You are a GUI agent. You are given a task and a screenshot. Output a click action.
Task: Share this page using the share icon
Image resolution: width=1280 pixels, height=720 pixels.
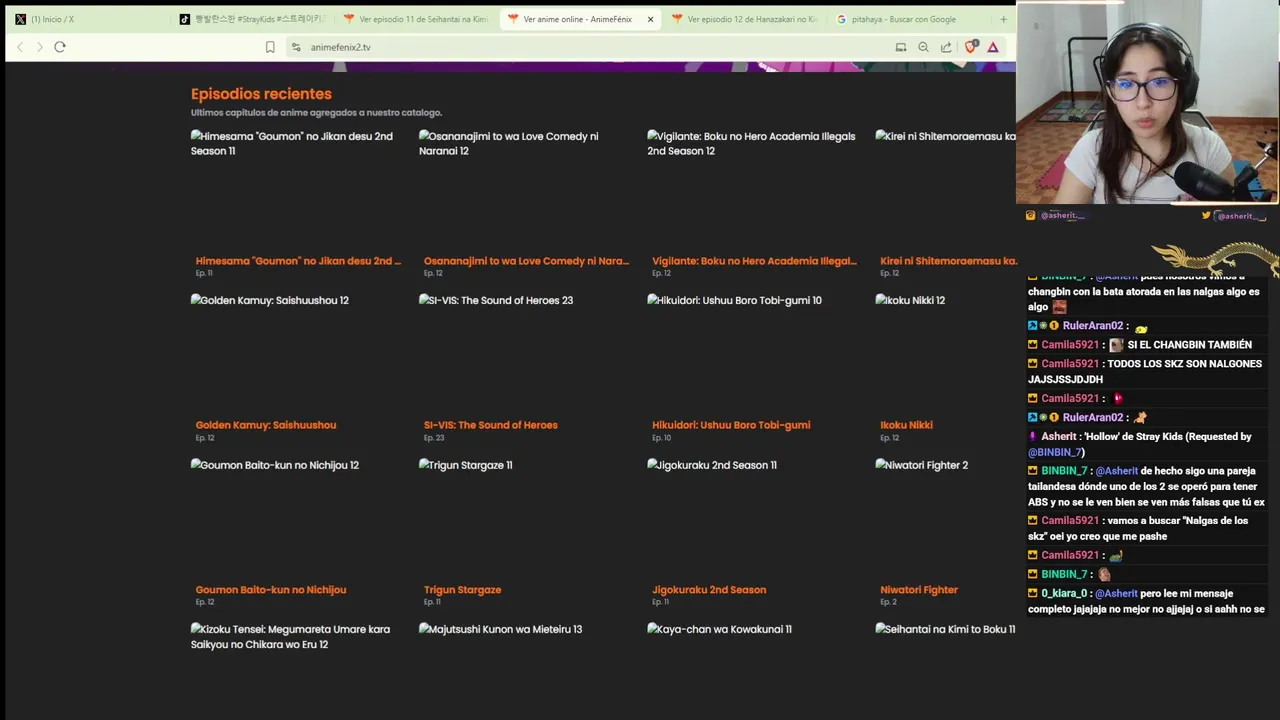(946, 47)
